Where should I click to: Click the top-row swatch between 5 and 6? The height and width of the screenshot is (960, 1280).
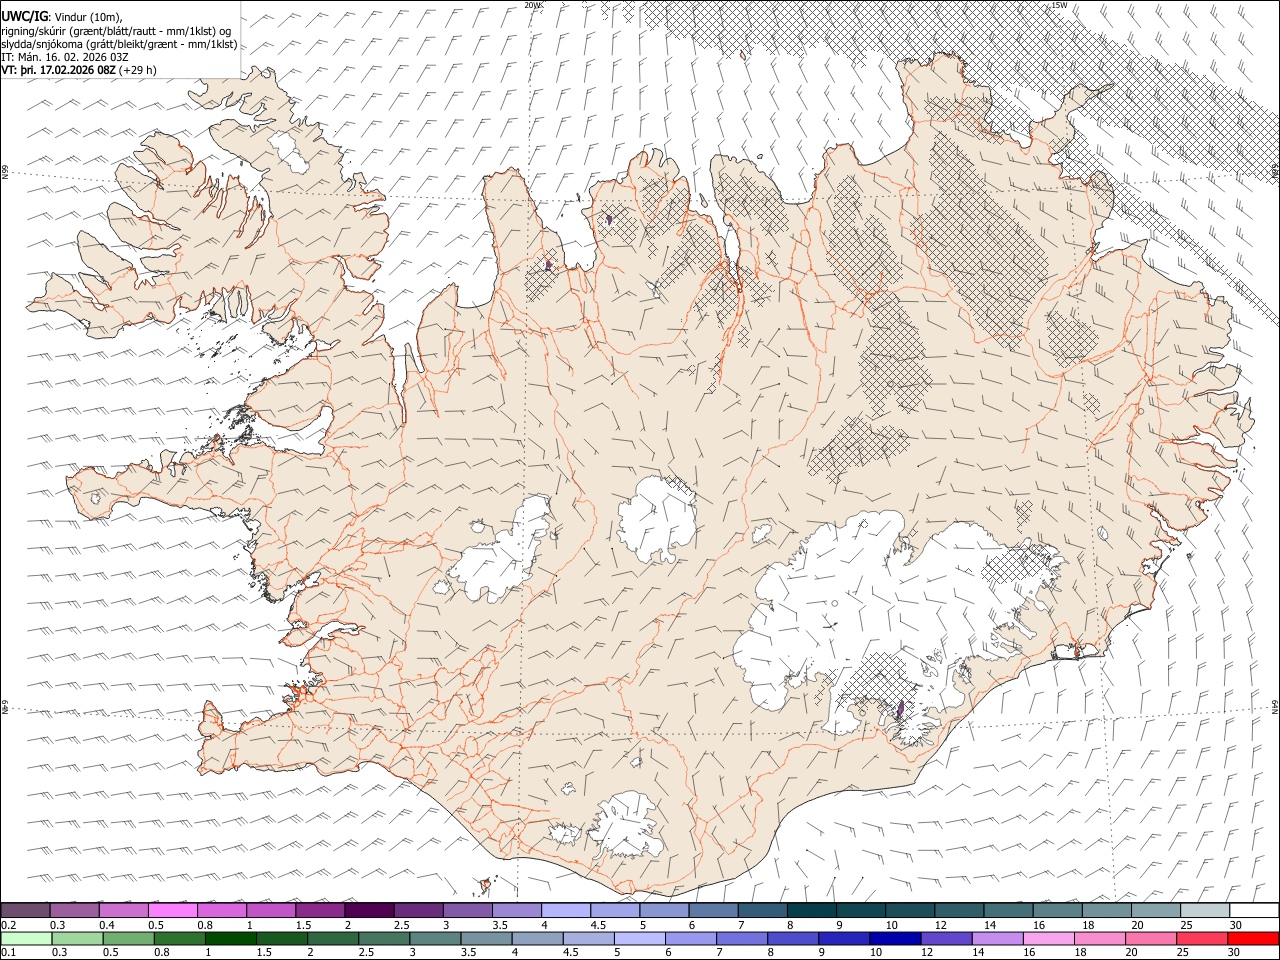point(664,910)
